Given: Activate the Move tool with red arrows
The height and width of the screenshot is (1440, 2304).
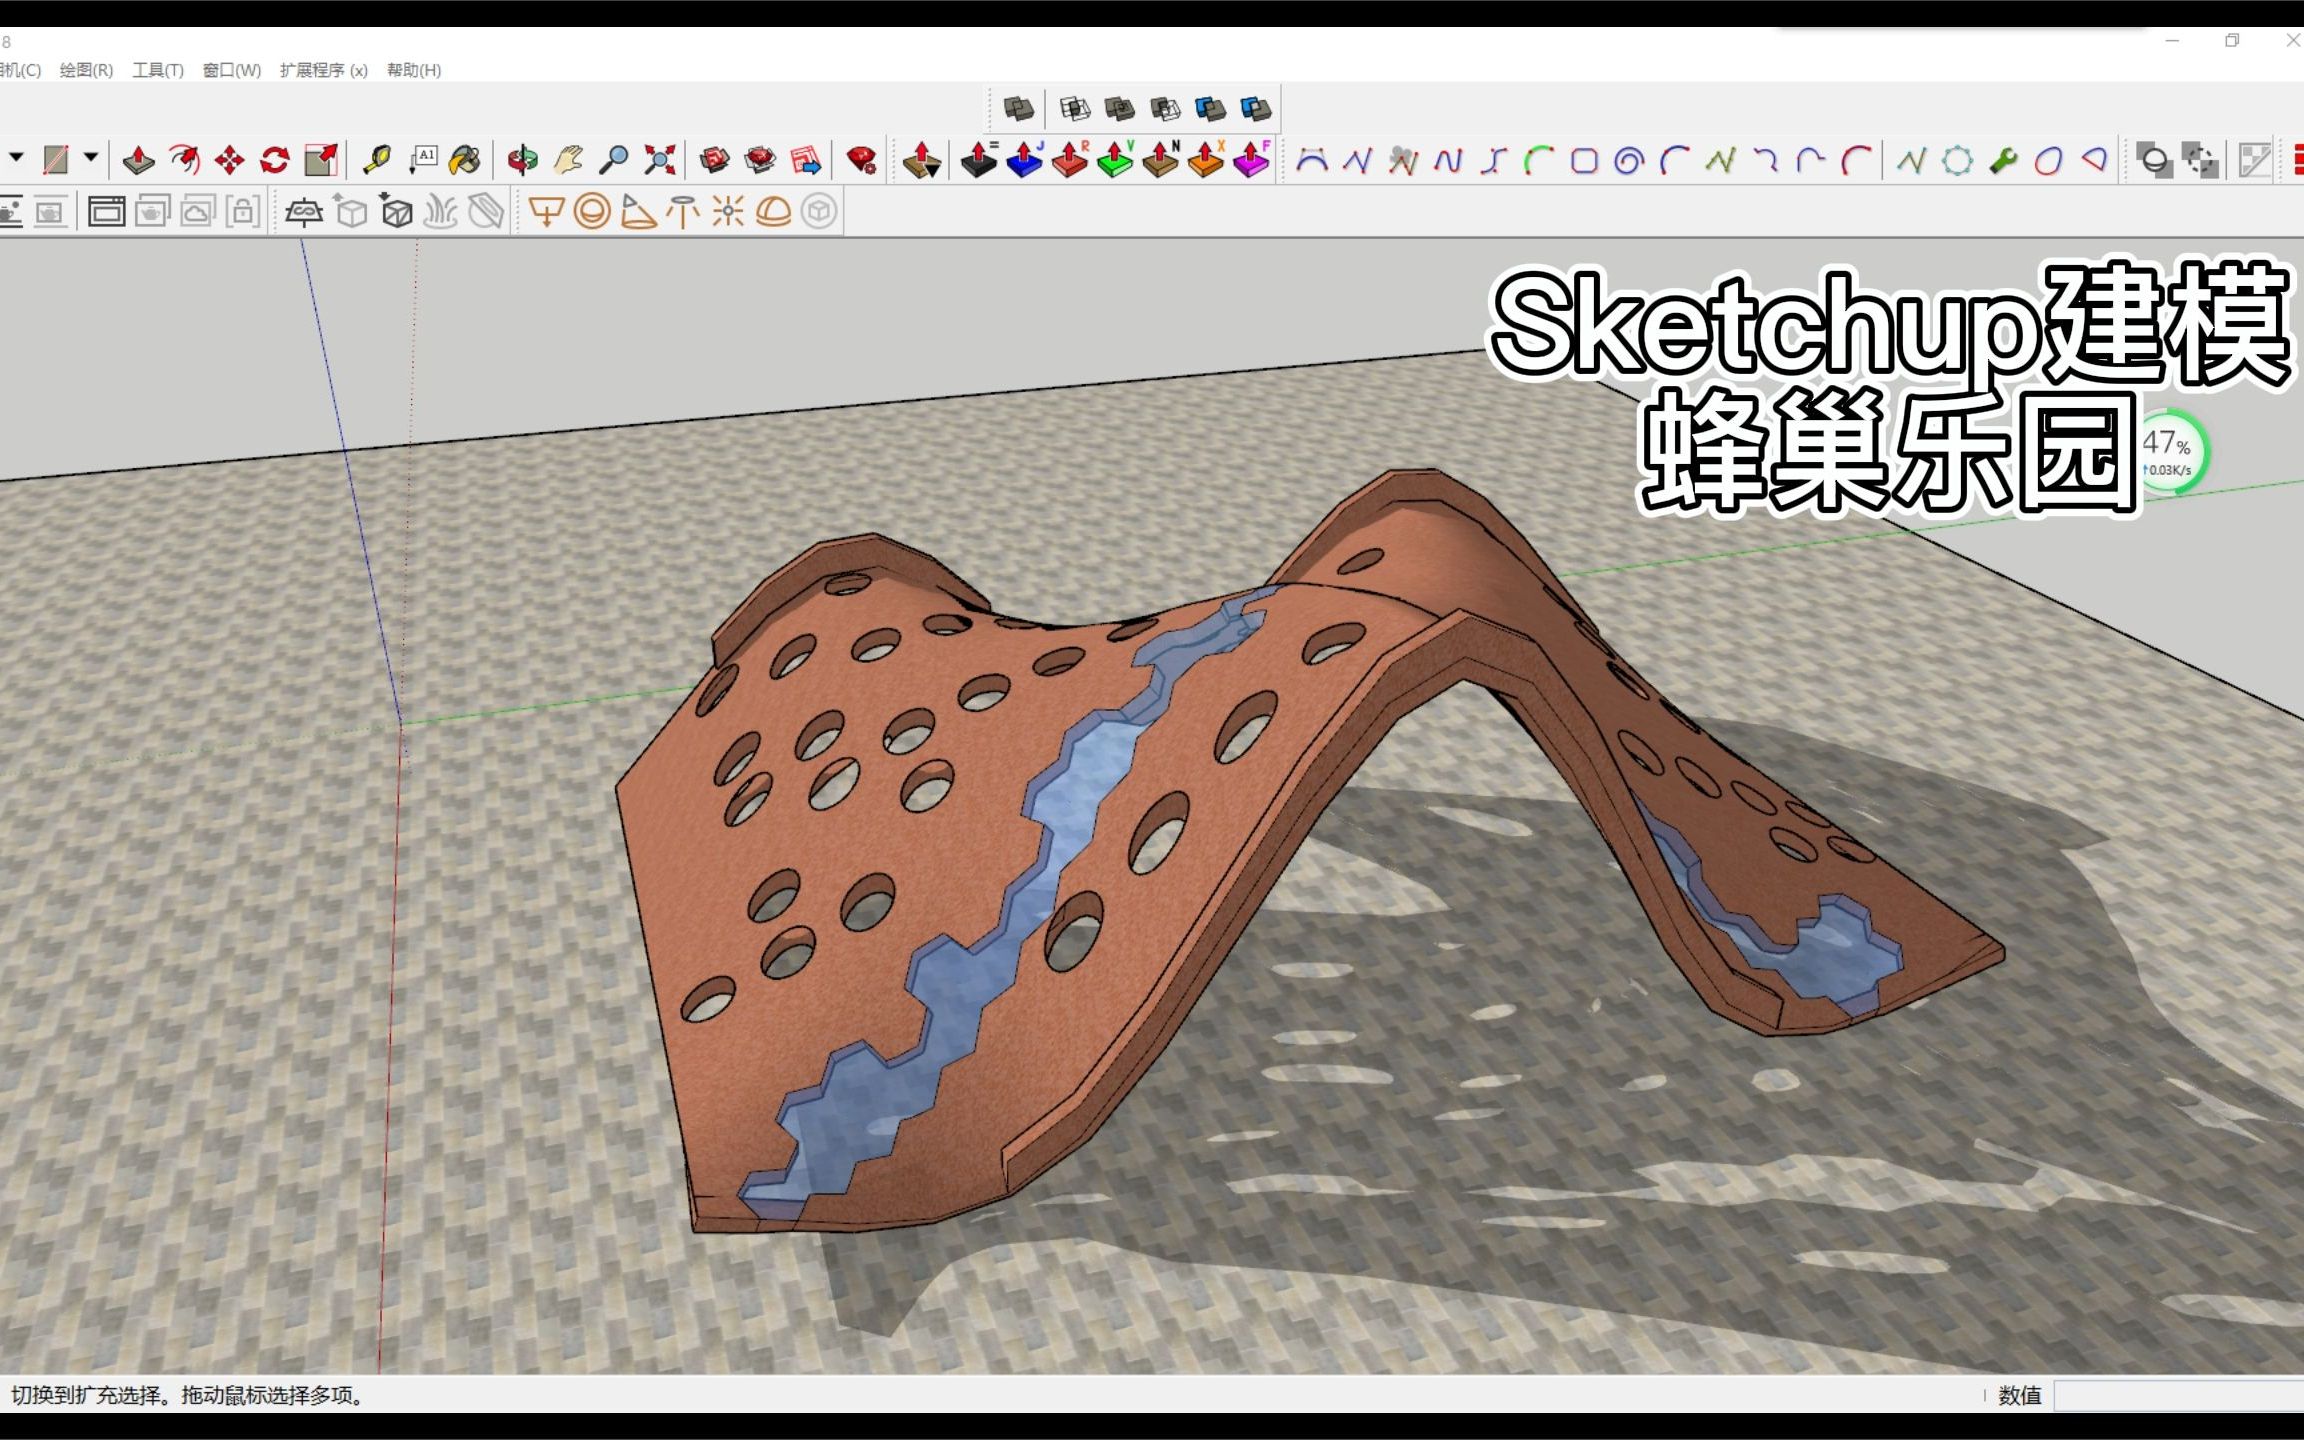Looking at the screenshot, I should (230, 160).
